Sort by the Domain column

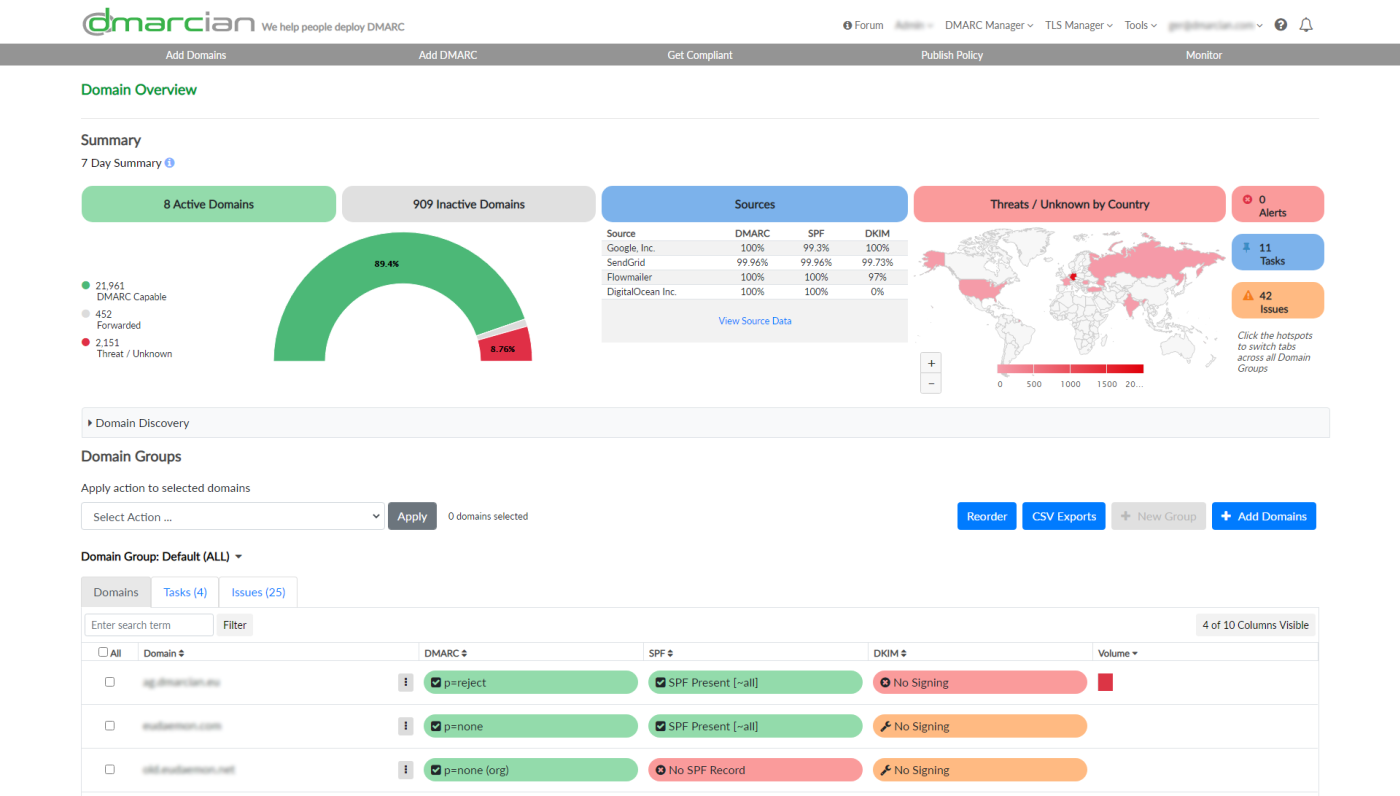(164, 653)
